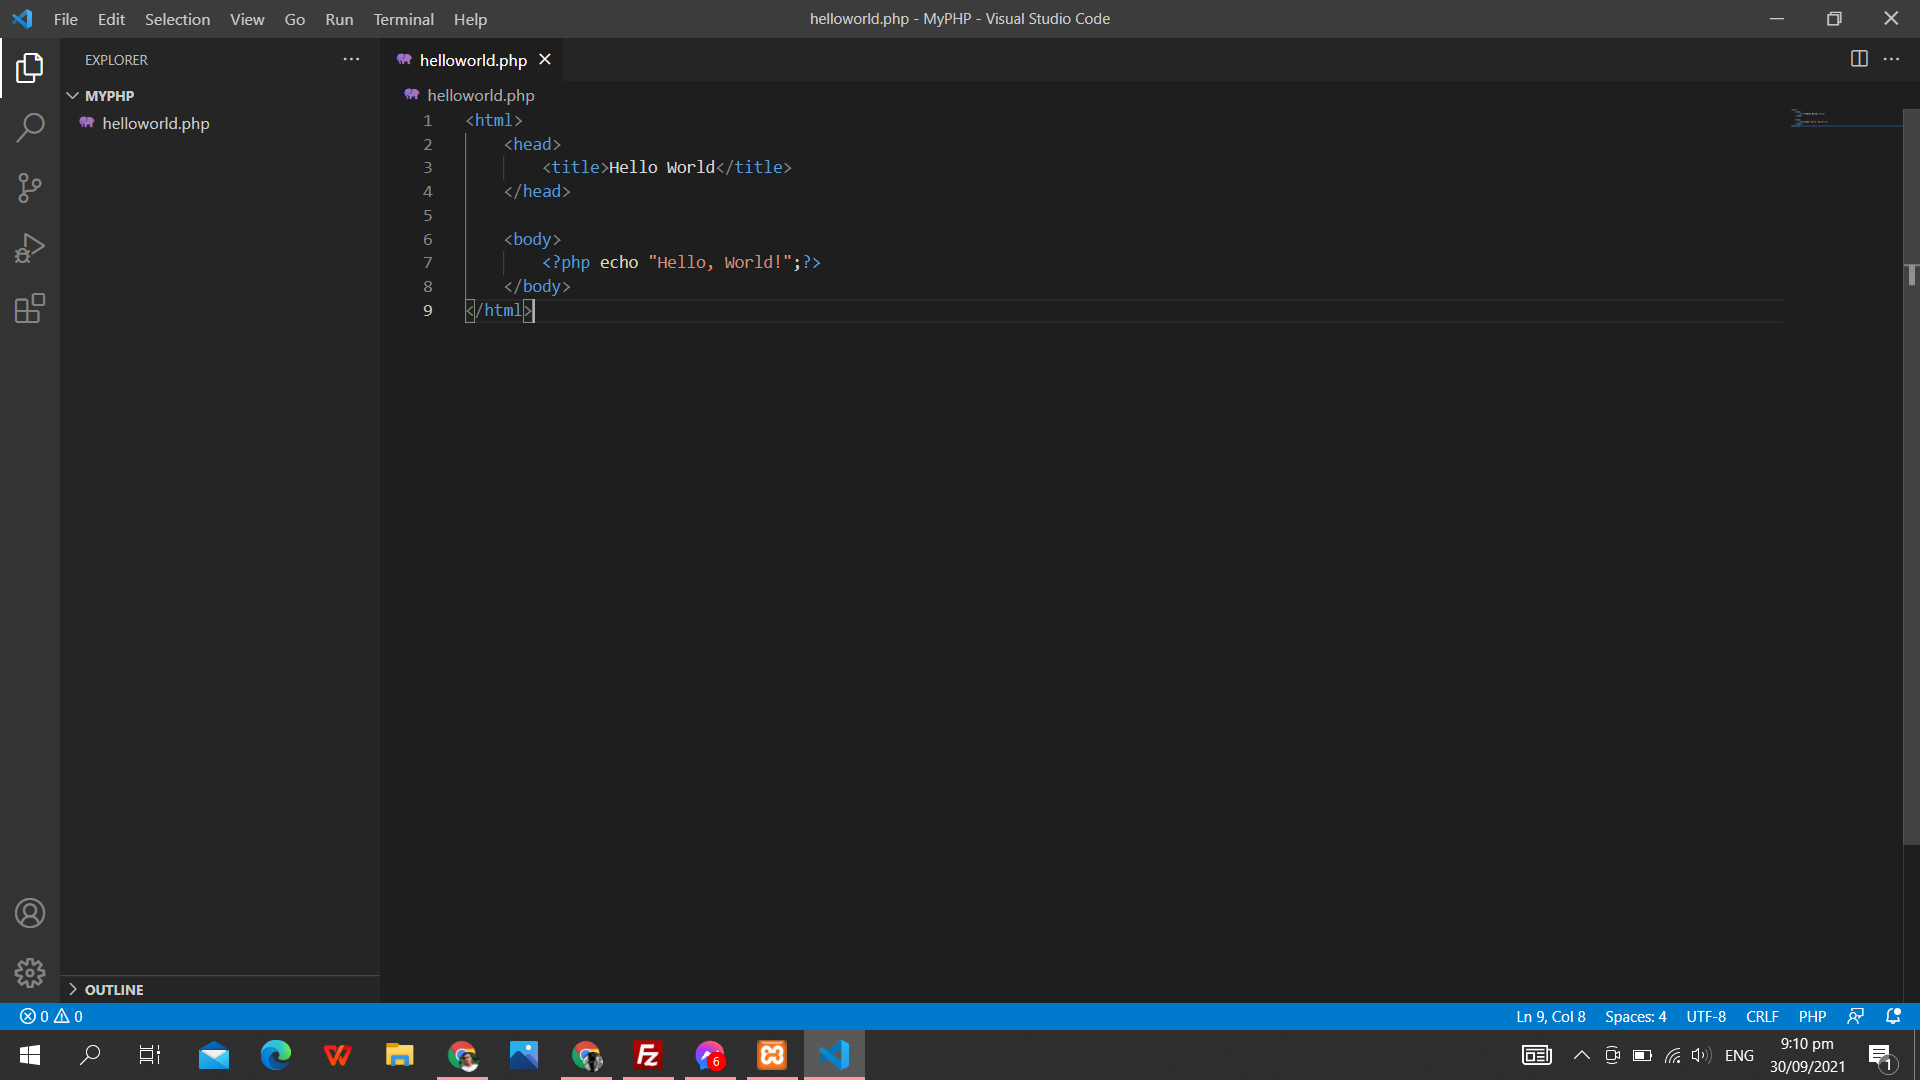Viewport: 1920px width, 1080px height.
Task: Open errors and warnings problems panel
Action: 51,1016
